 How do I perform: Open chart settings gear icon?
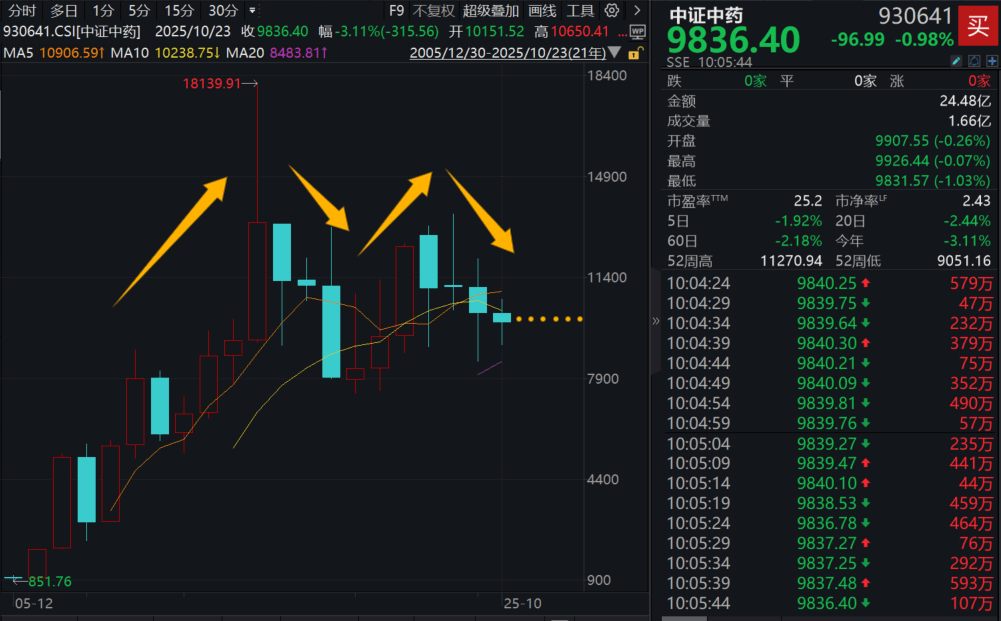(x=612, y=10)
